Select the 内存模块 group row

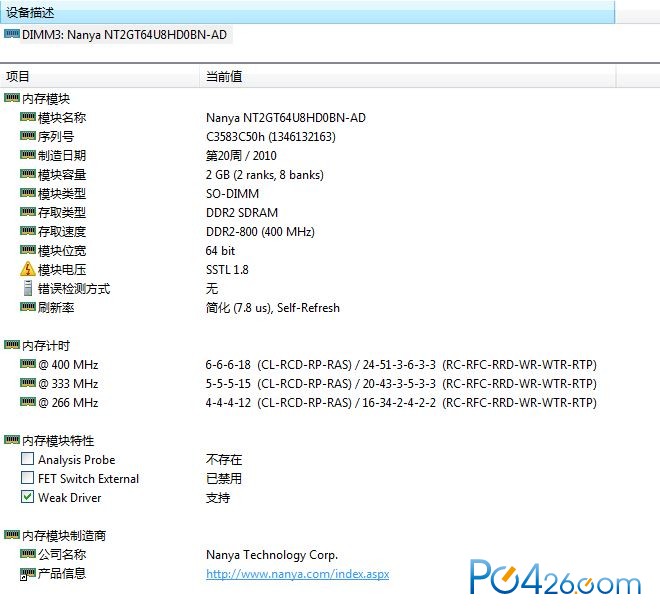46,99
